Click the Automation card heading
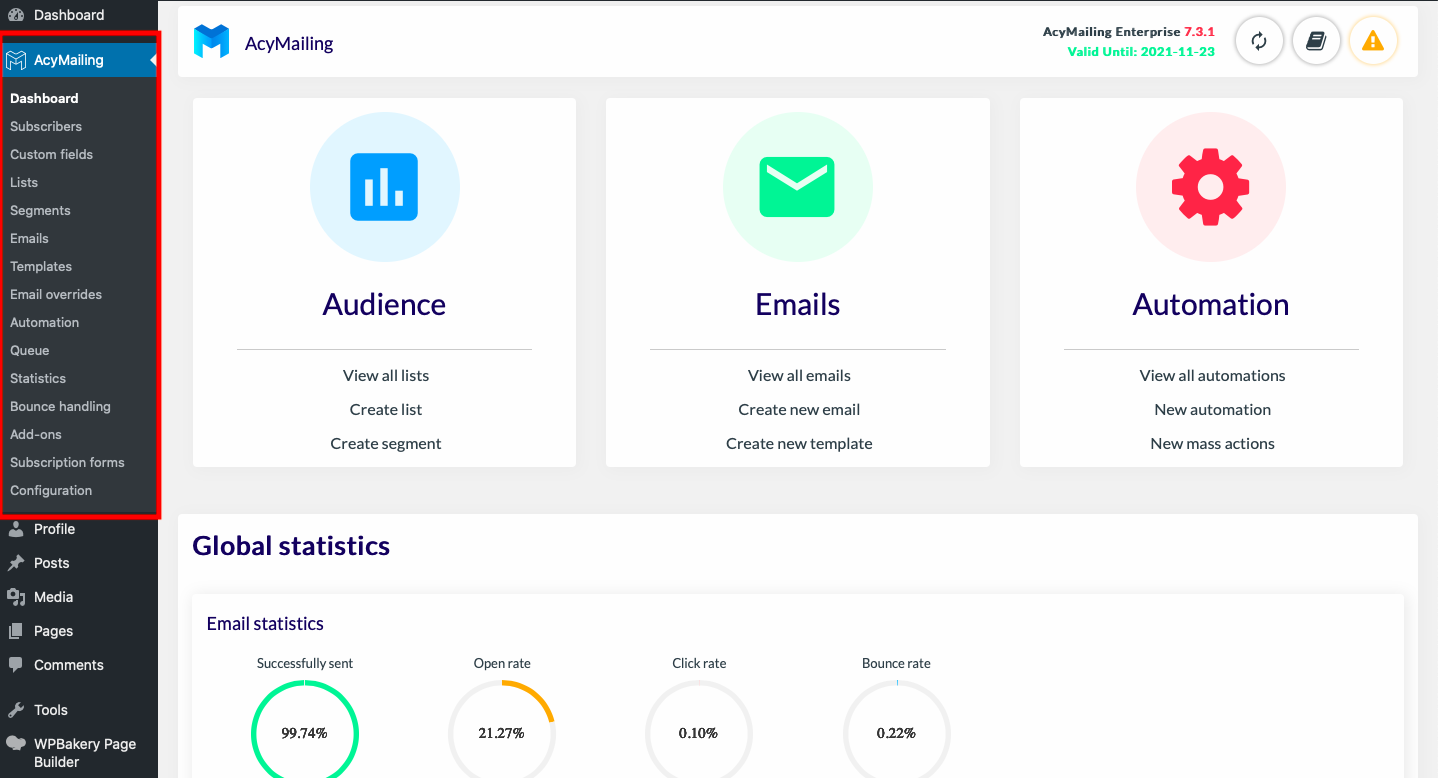 tap(1210, 304)
